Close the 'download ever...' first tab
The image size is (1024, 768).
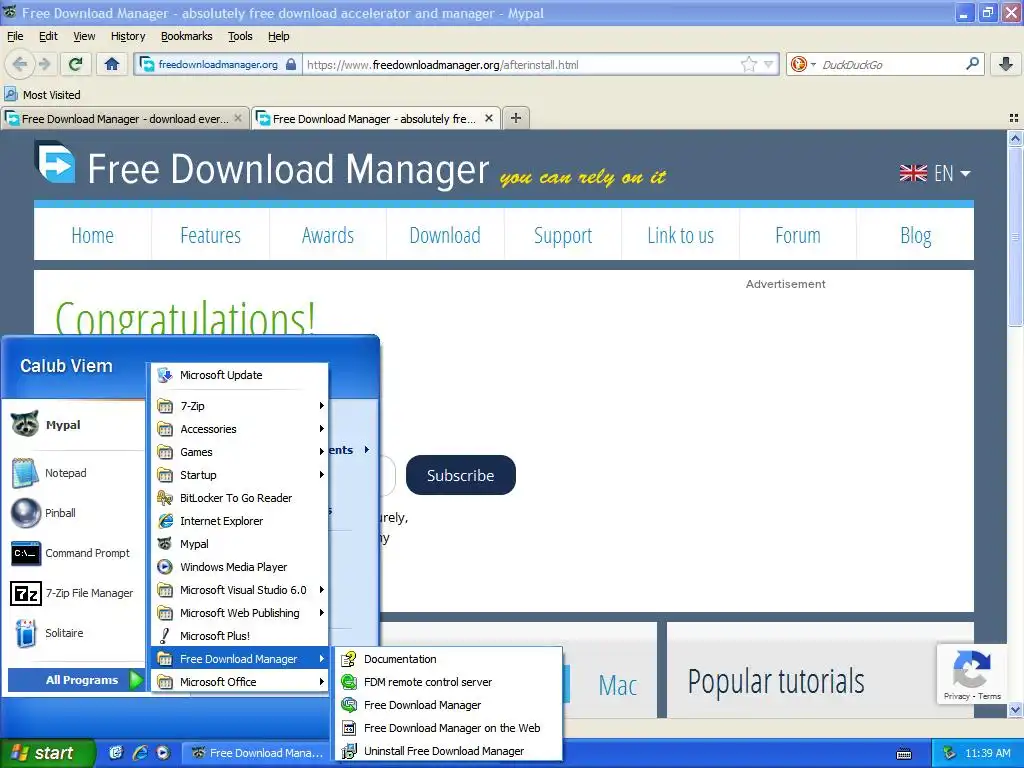(238, 118)
